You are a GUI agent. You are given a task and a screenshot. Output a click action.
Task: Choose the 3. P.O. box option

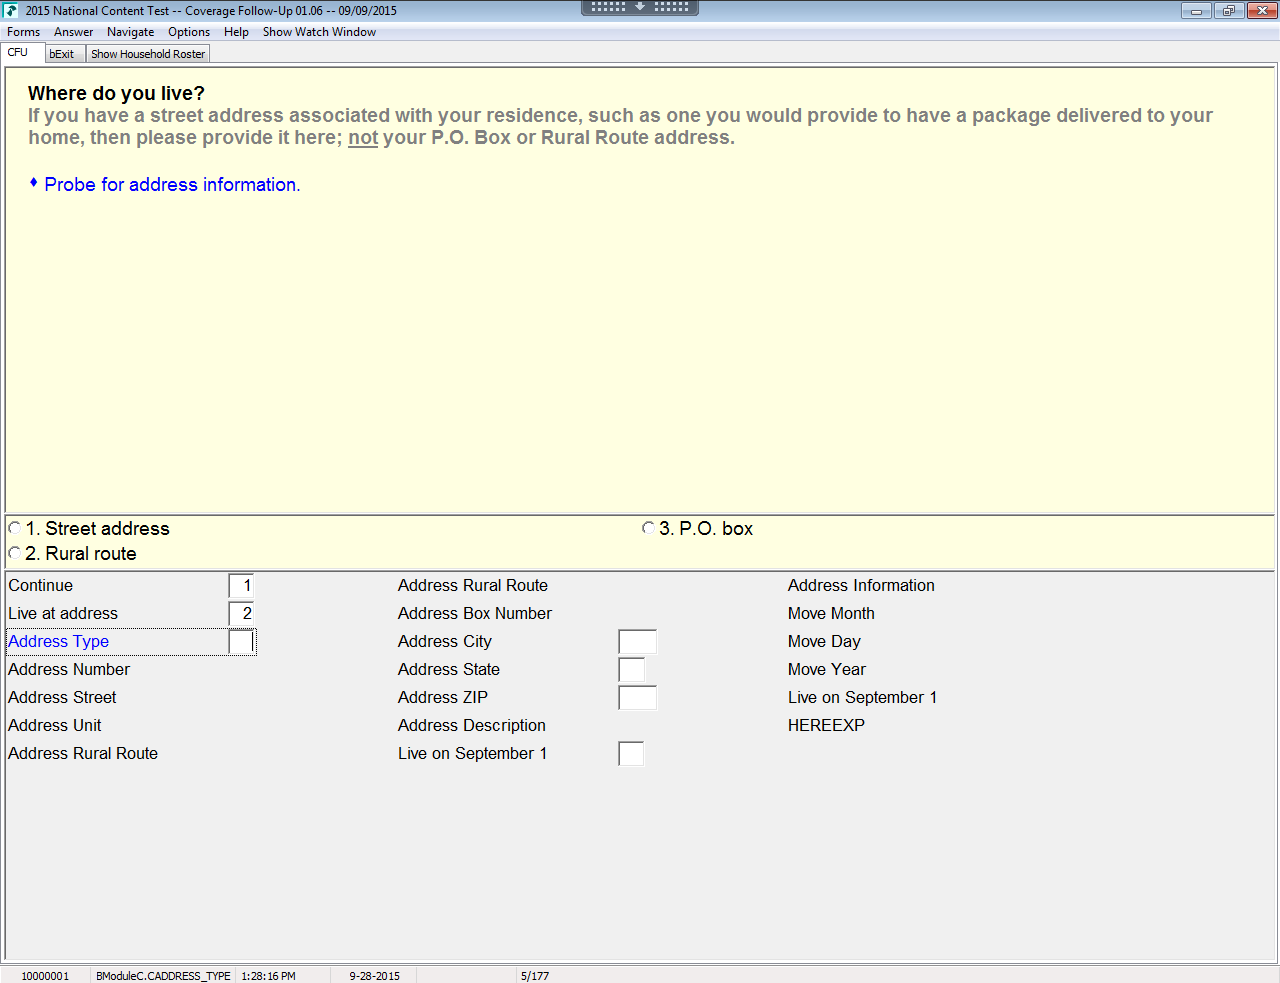[648, 528]
